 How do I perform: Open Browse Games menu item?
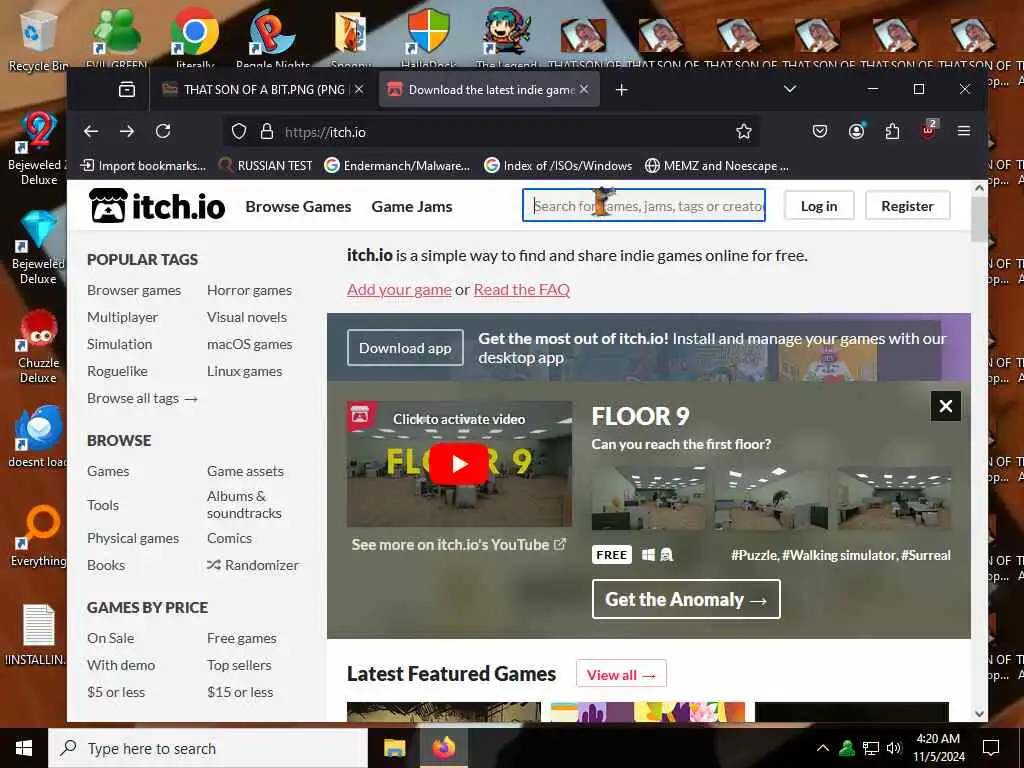[298, 206]
